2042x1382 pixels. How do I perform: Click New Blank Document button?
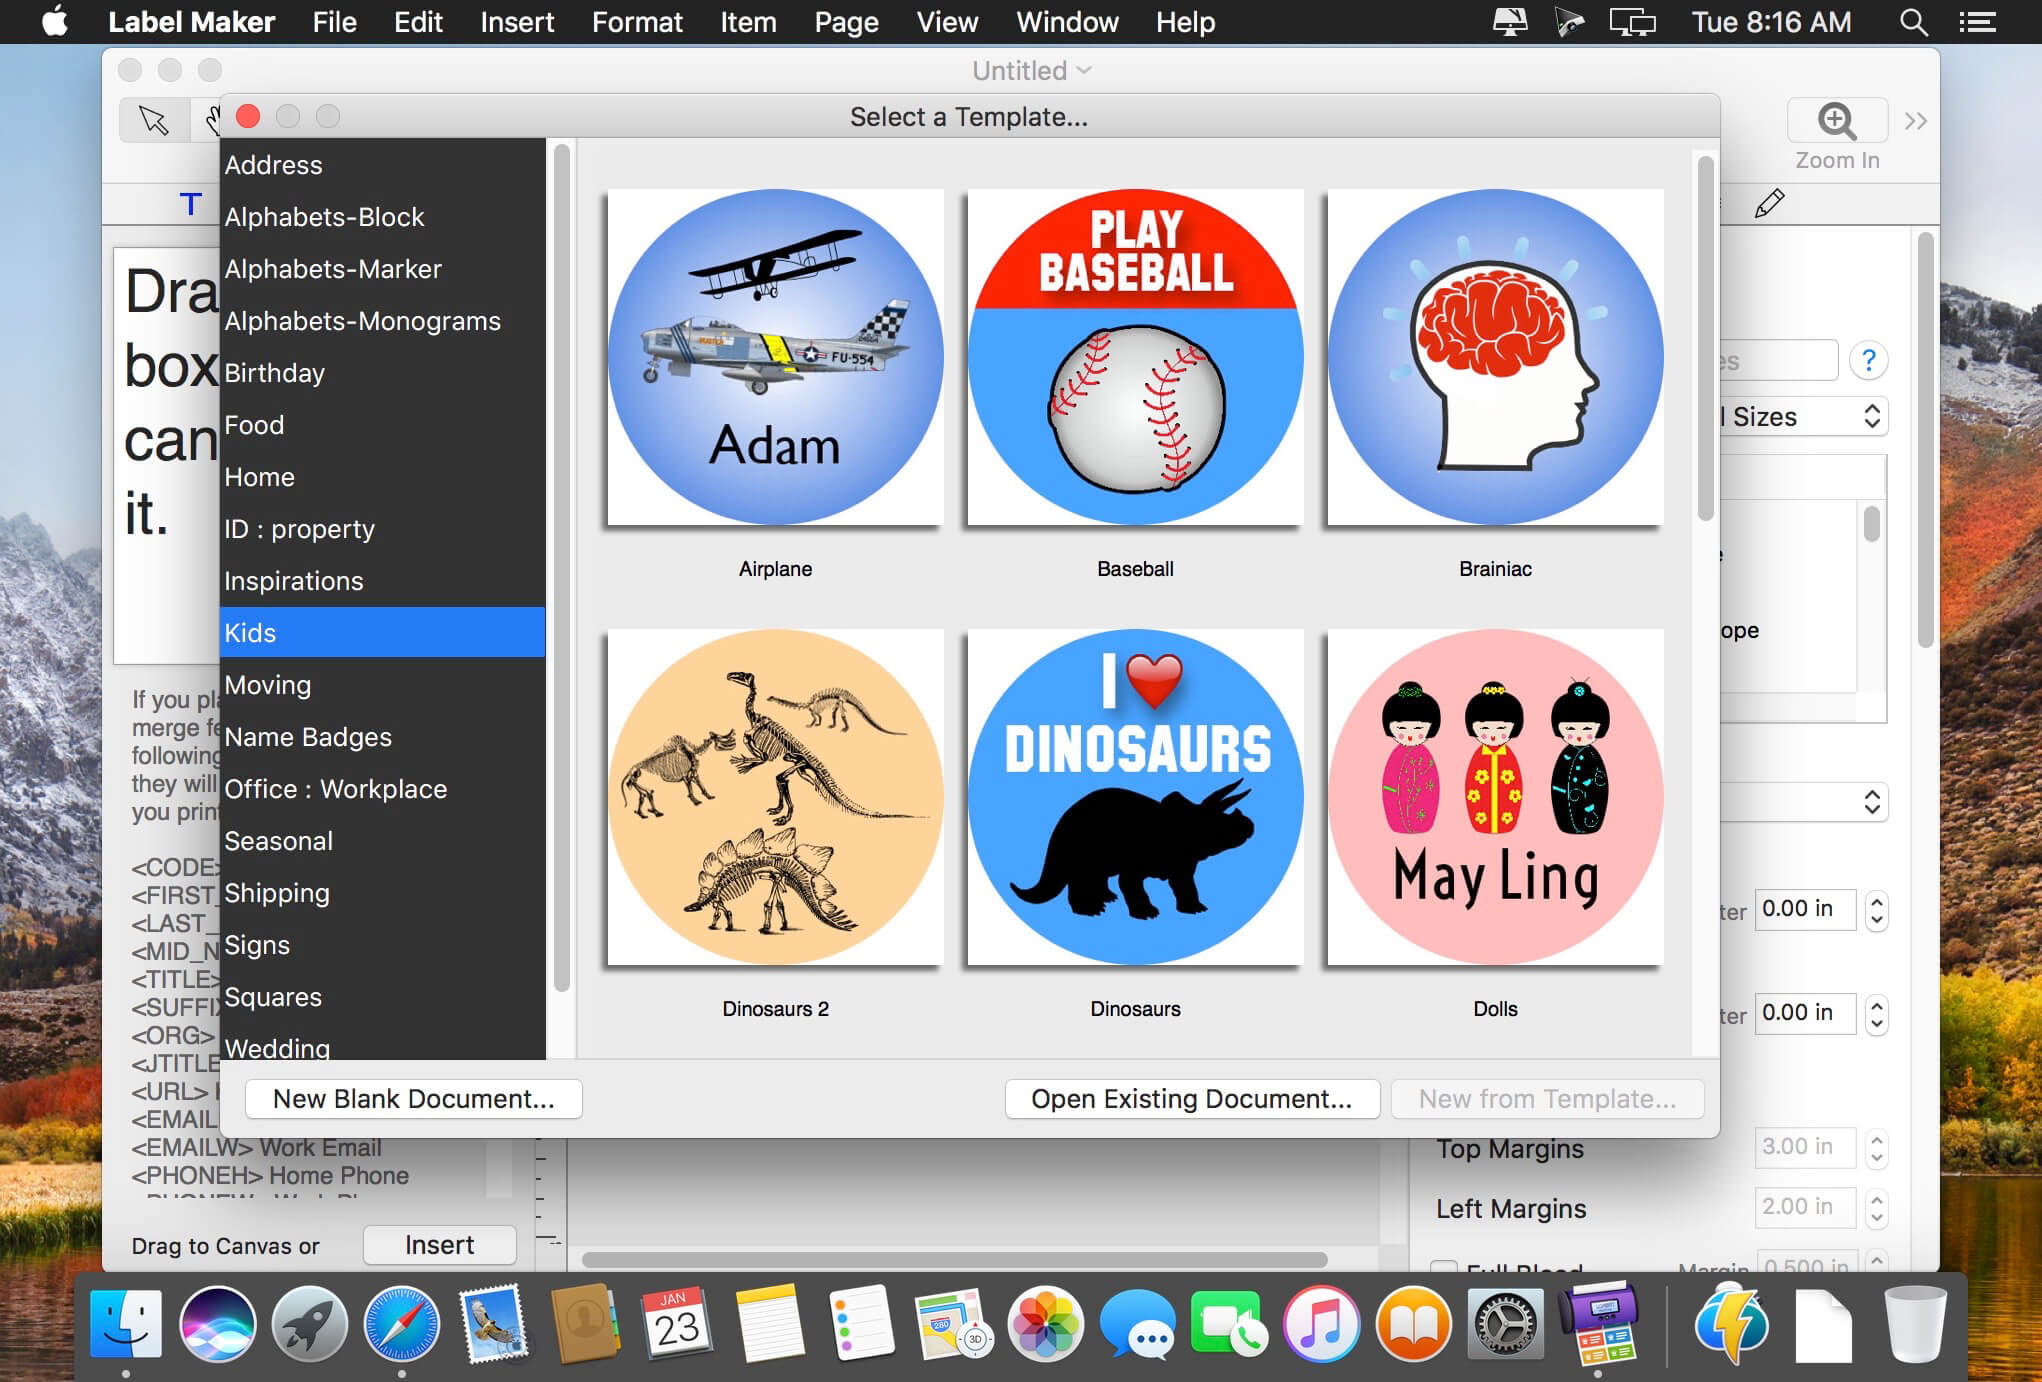click(413, 1100)
